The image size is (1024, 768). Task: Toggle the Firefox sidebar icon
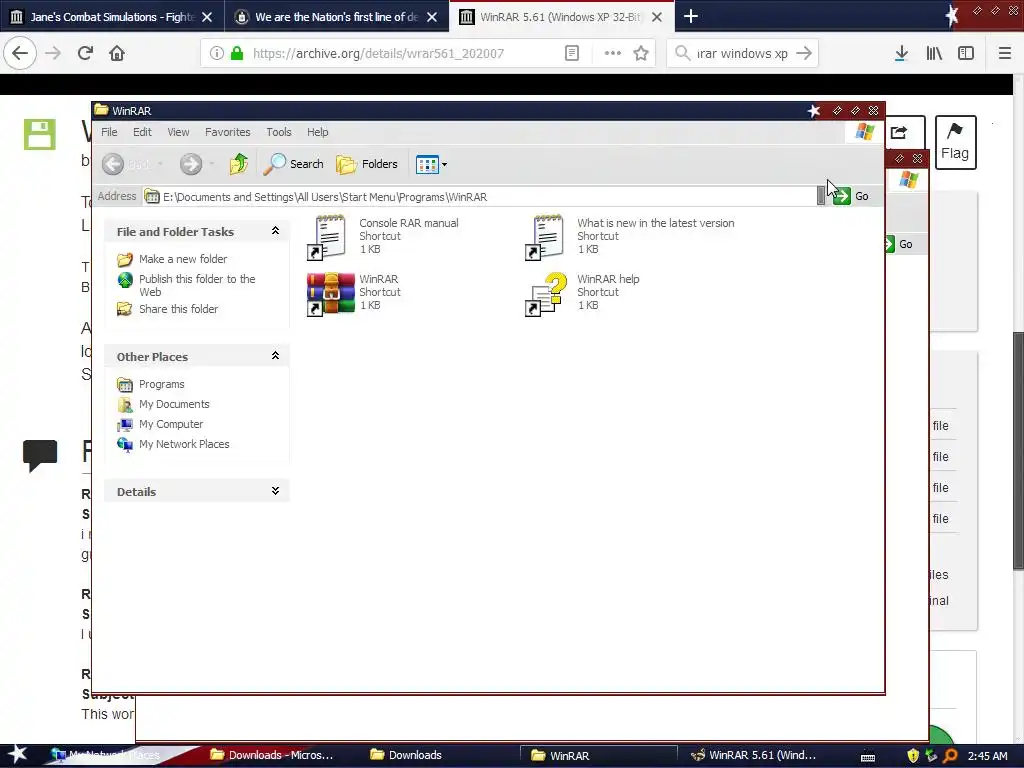[966, 54]
